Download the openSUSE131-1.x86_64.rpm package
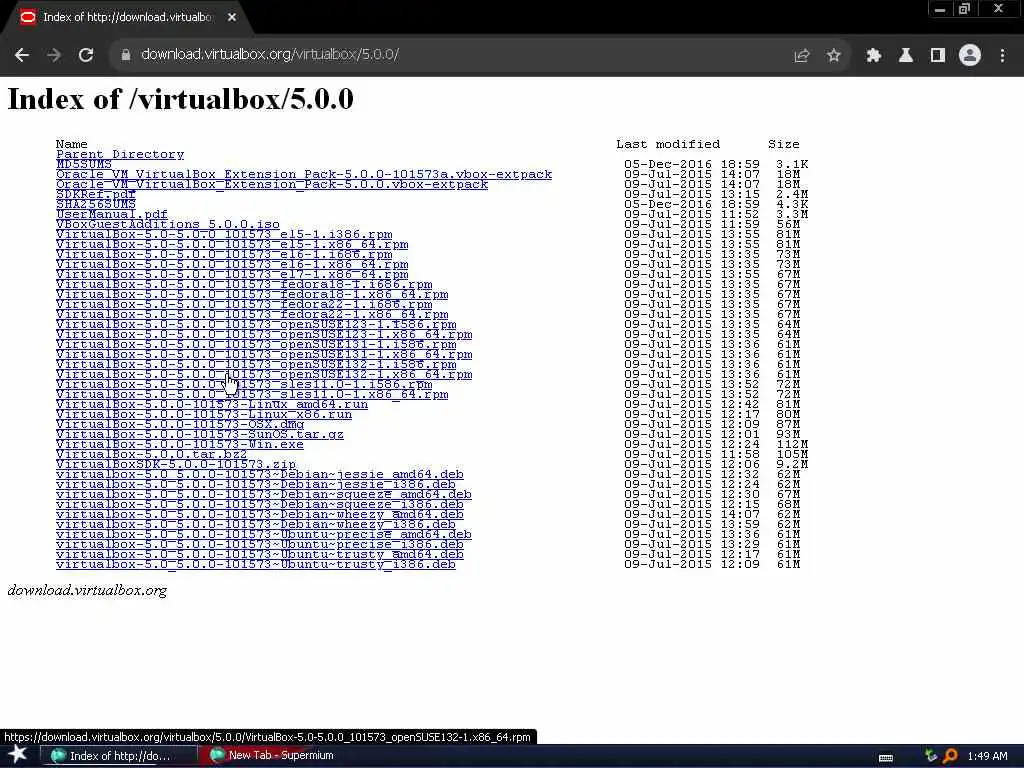The image size is (1024, 768). (264, 355)
